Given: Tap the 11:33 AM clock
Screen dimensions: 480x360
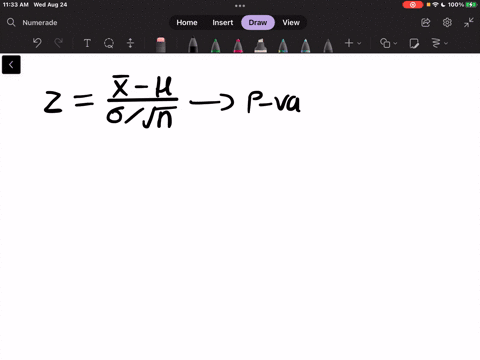Looking at the screenshot, I should point(16,5).
